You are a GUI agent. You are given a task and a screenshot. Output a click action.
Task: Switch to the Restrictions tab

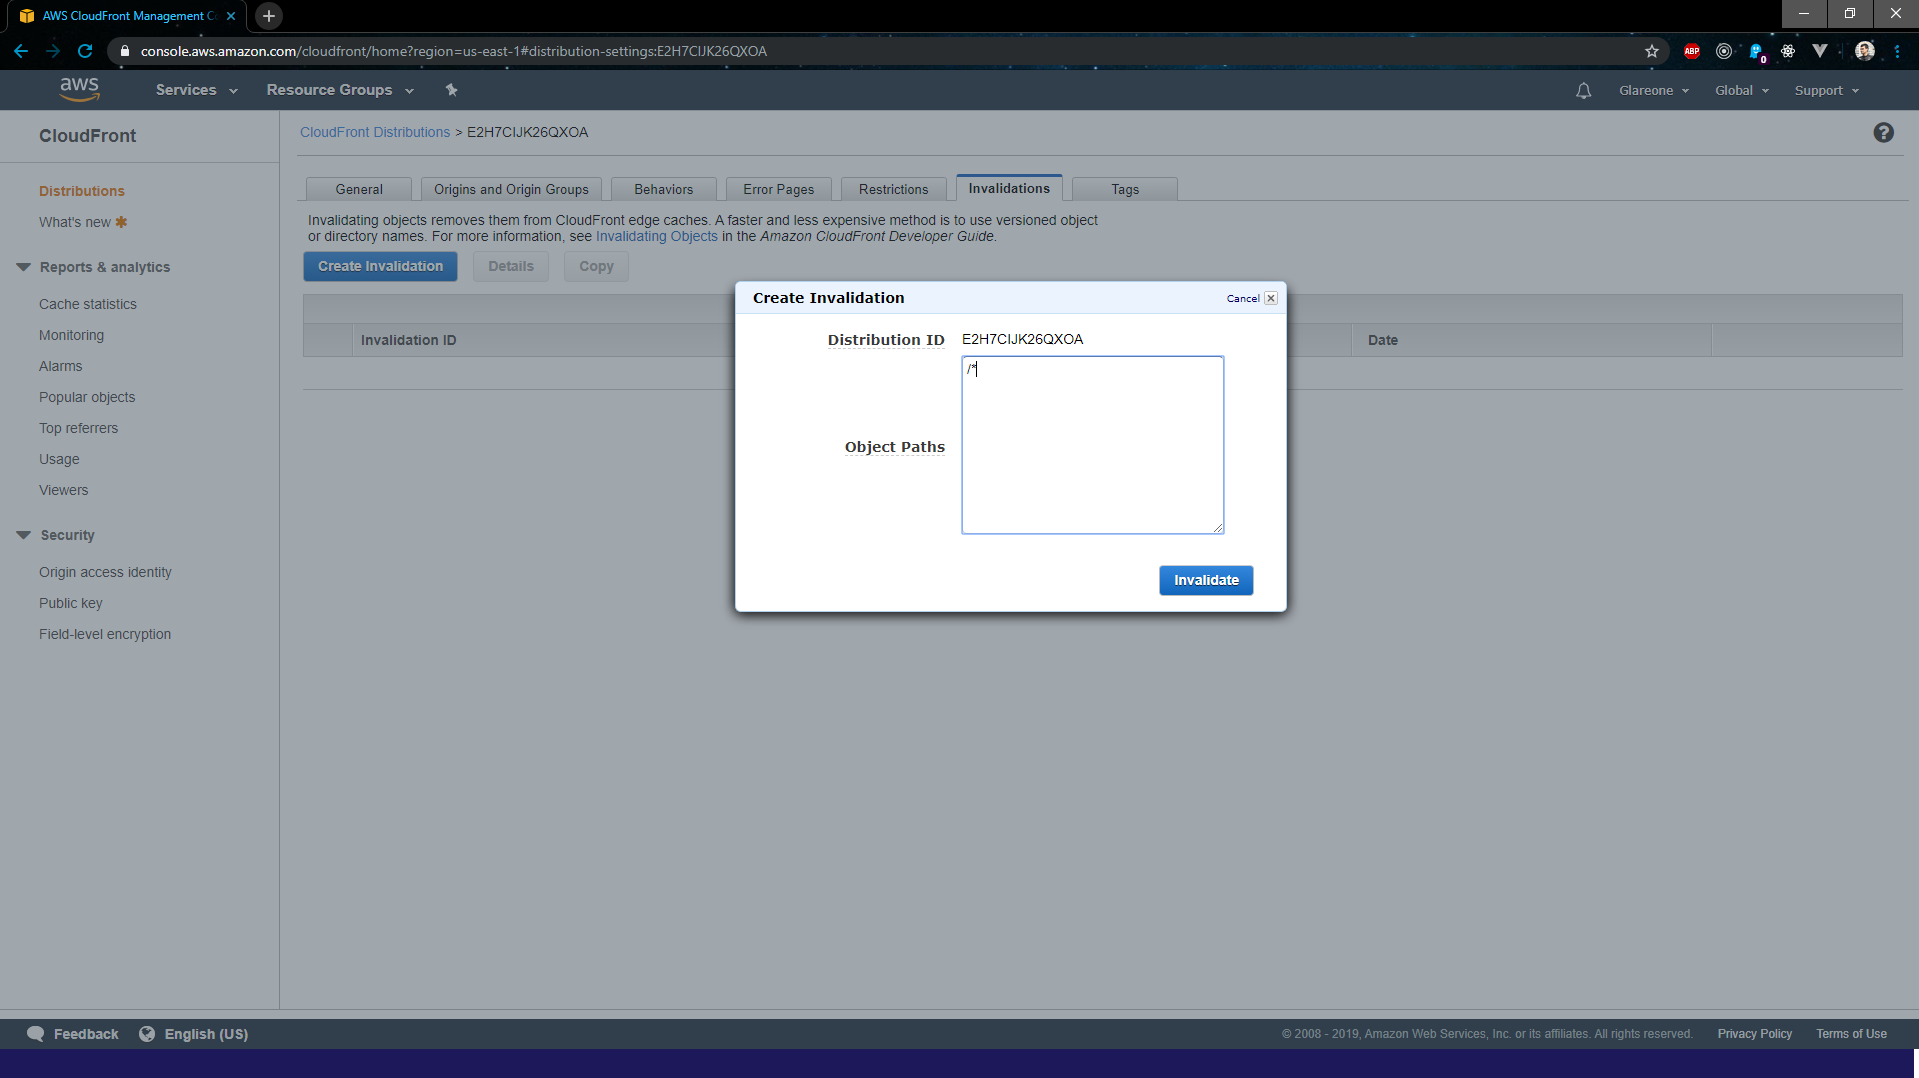[x=893, y=189]
